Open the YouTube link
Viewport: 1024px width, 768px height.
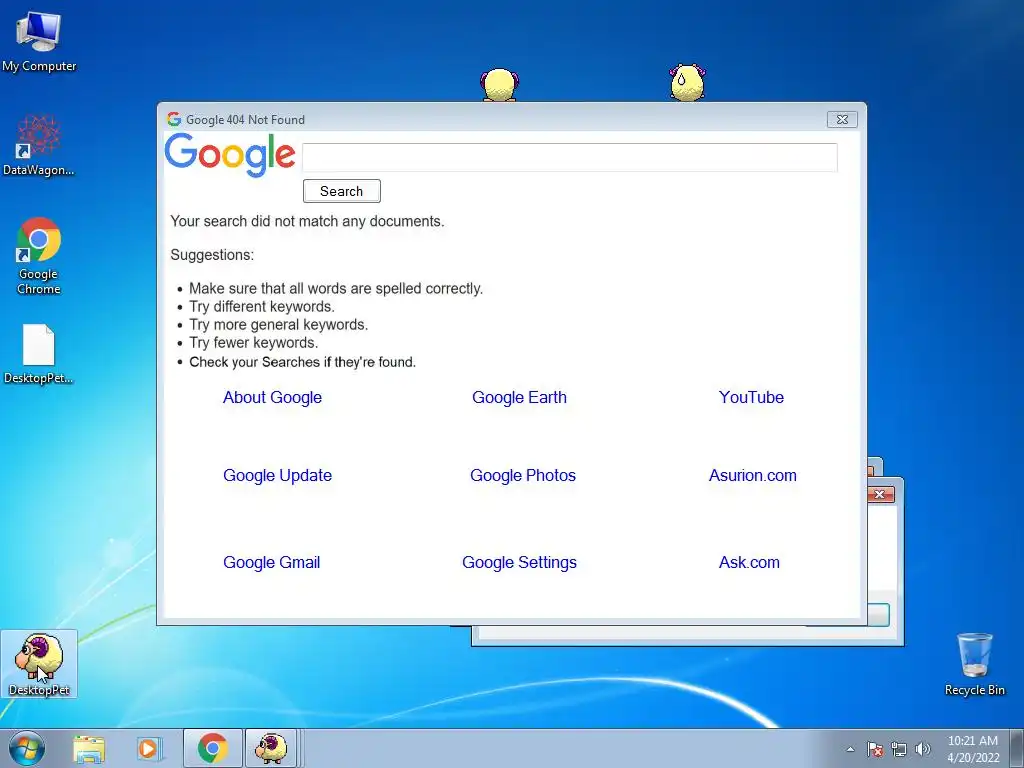pos(751,397)
